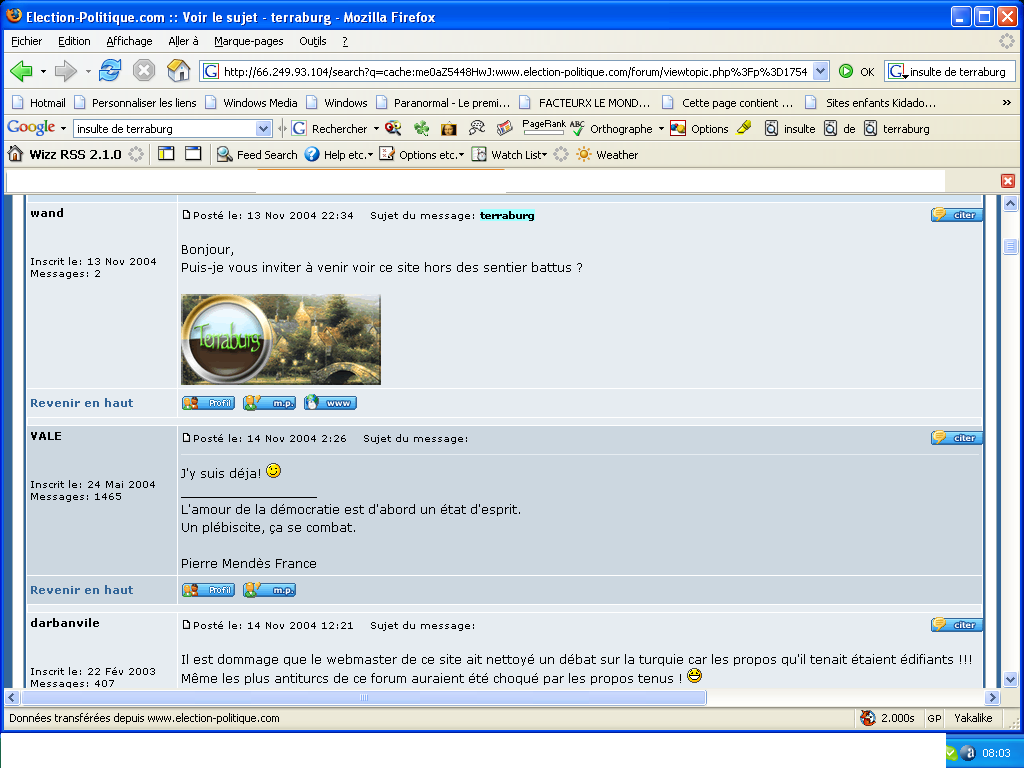Click the Google logo in the toolbar
Viewport: 1024px width, 768px height.
pos(31,128)
